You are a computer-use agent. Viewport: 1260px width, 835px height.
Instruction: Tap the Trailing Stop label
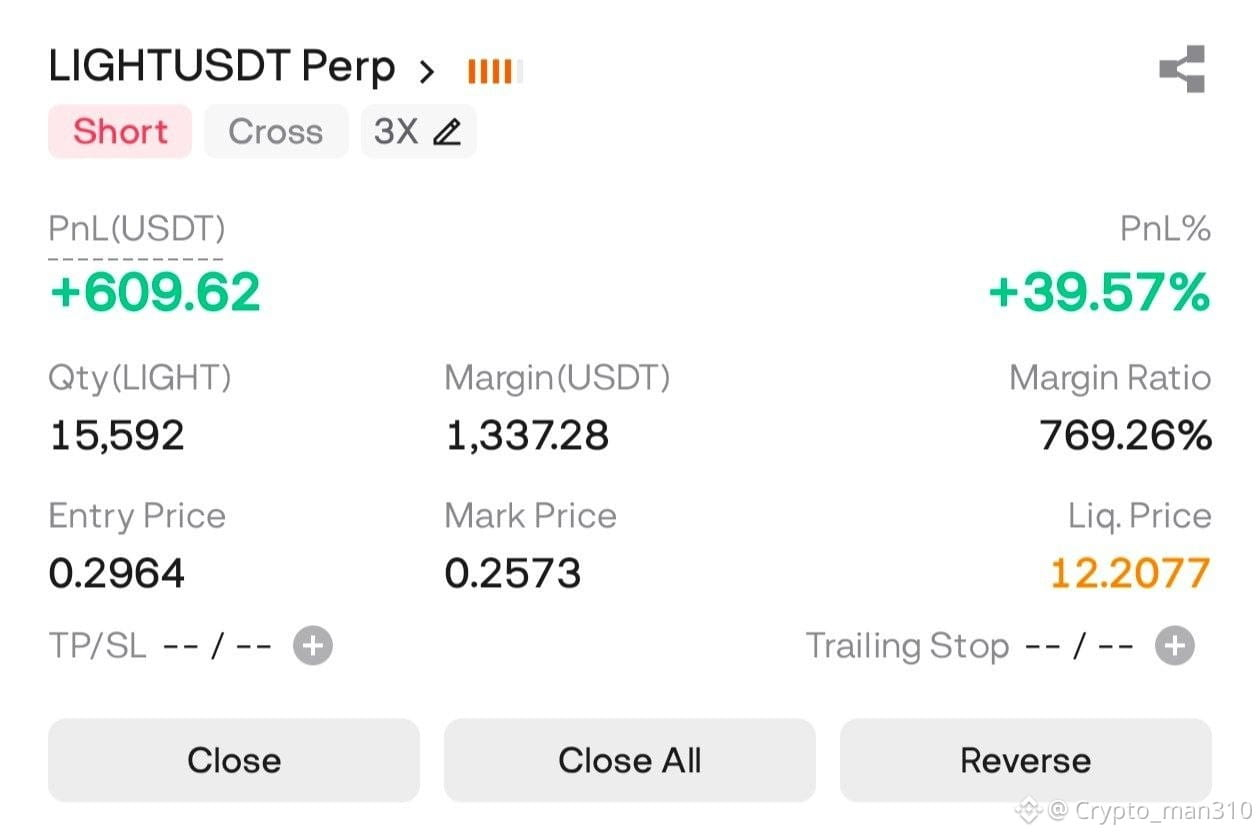coord(908,646)
